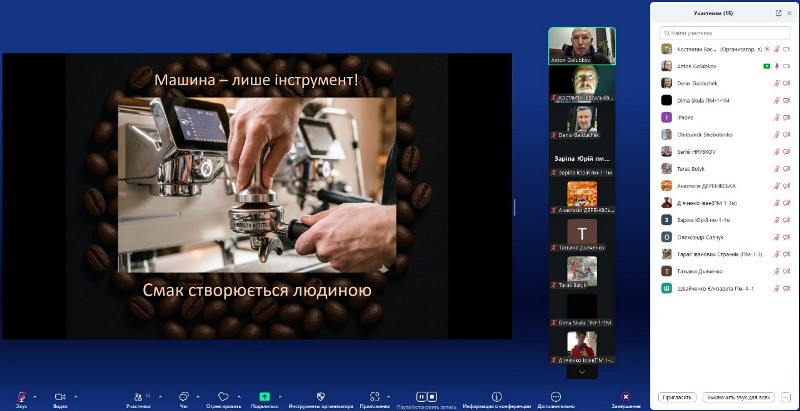Viewport: 800px width, 411px height.
Task: Click the organizer's avatar in list
Action: pos(666,49)
